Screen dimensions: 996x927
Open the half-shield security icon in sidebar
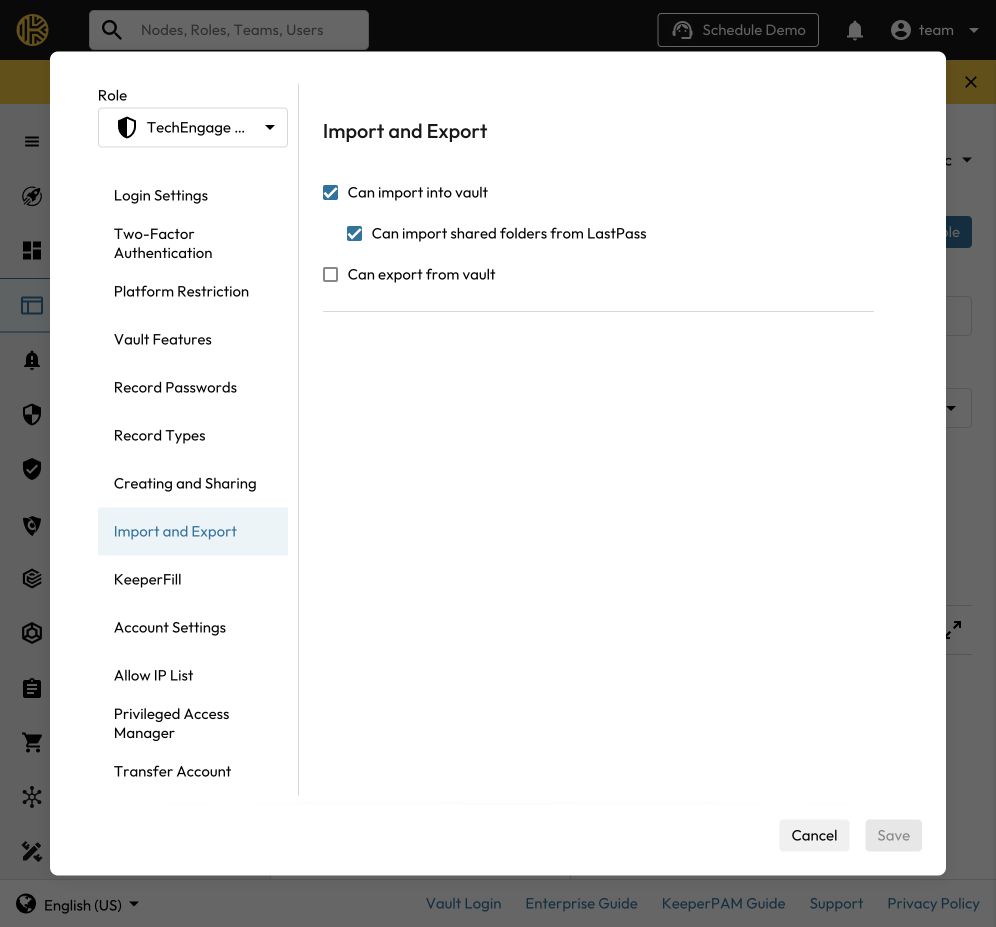coord(32,414)
